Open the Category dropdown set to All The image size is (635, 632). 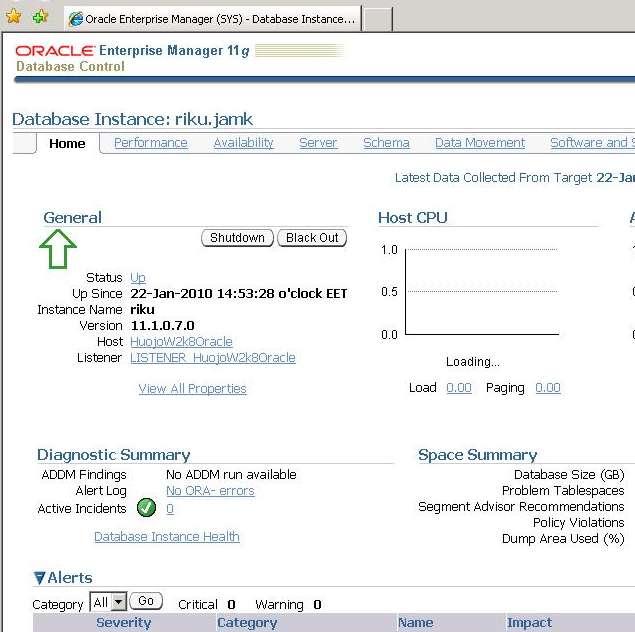click(108, 602)
